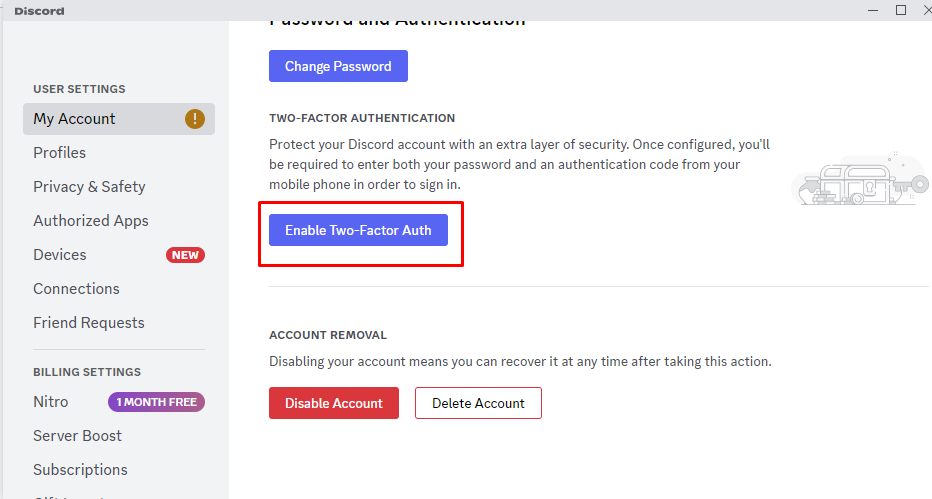
Task: Click the Change Password button
Action: point(338,66)
